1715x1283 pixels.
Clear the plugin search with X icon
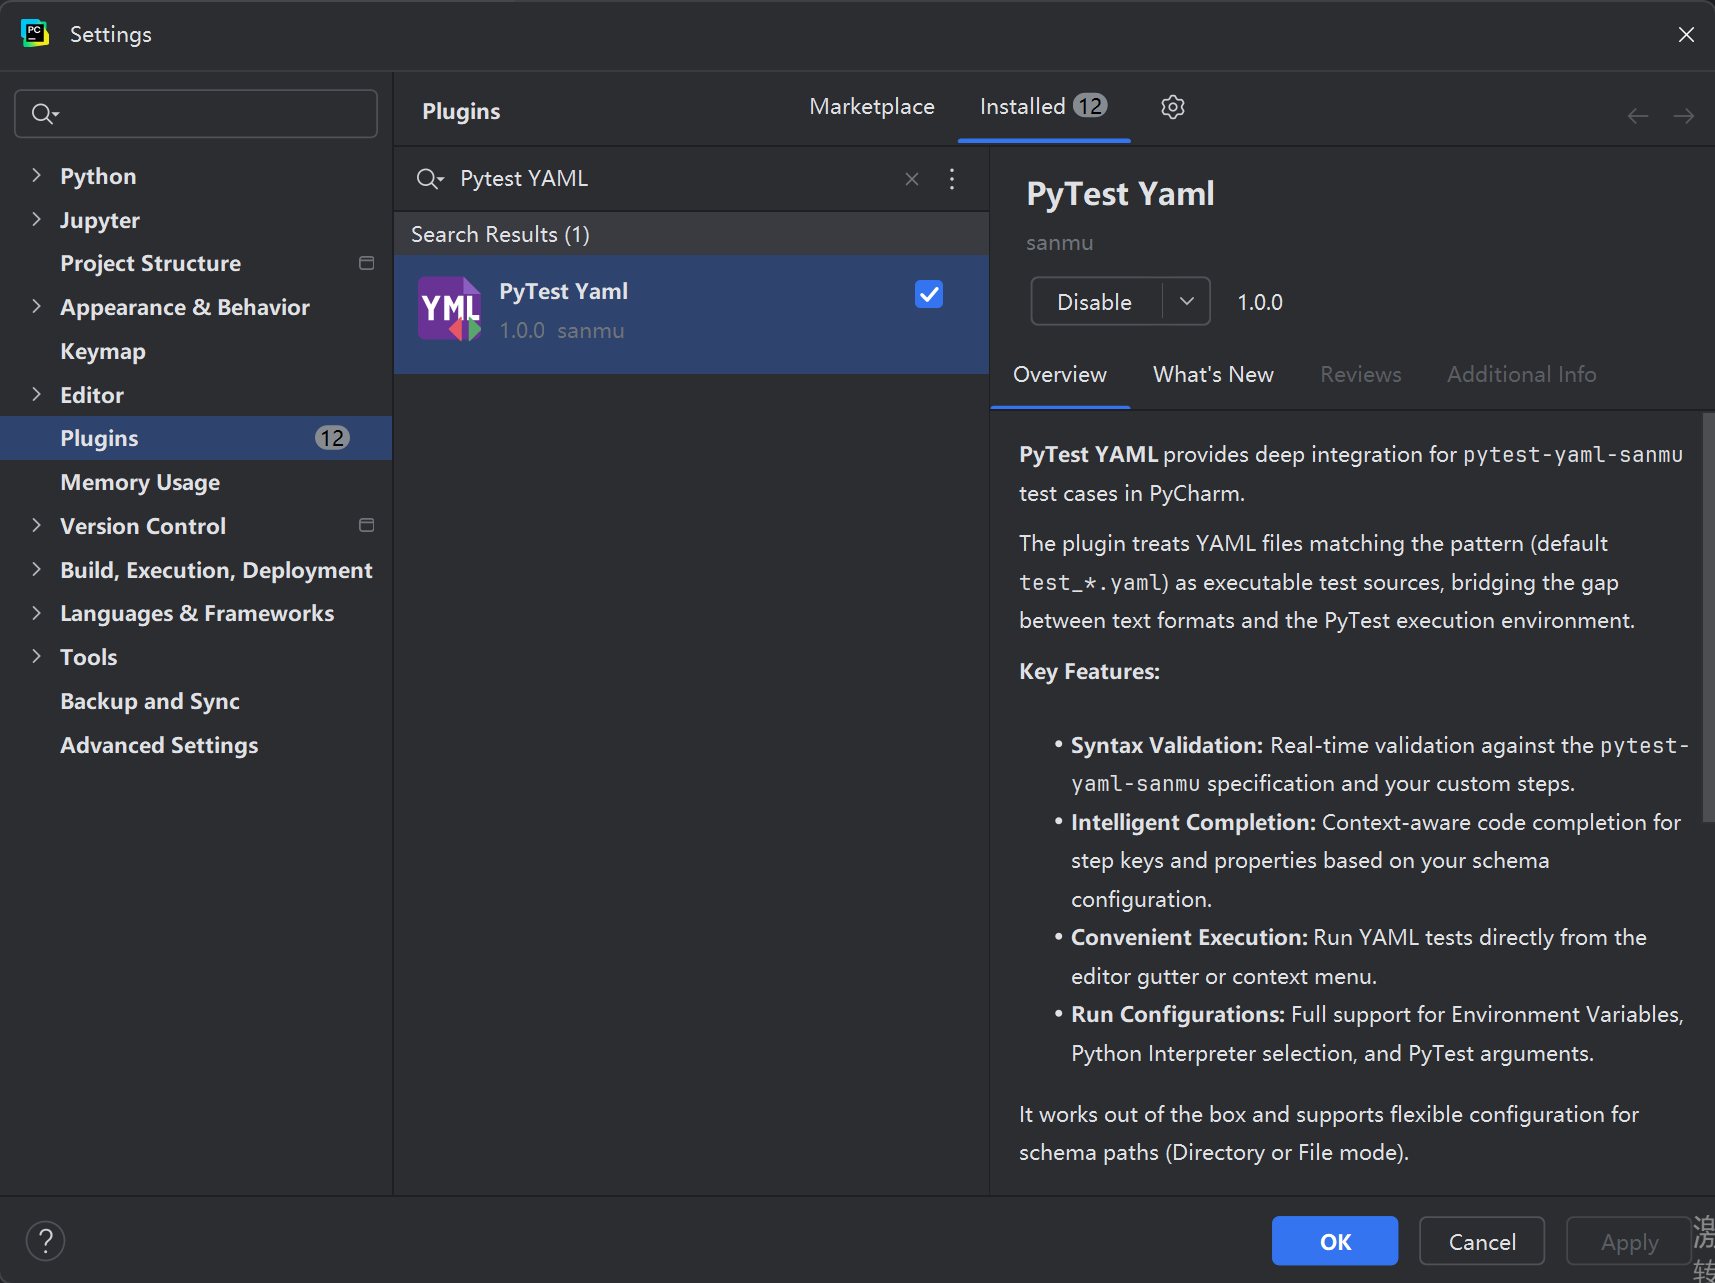[911, 179]
